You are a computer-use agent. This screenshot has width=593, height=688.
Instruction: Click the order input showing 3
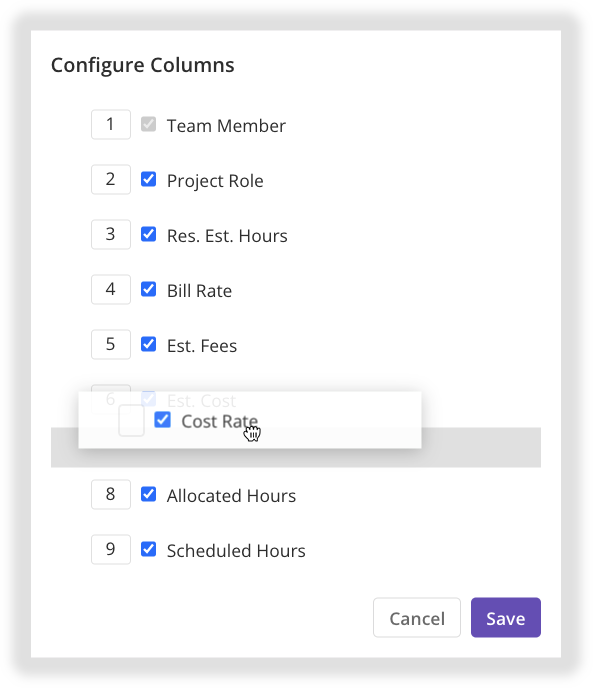tap(111, 234)
